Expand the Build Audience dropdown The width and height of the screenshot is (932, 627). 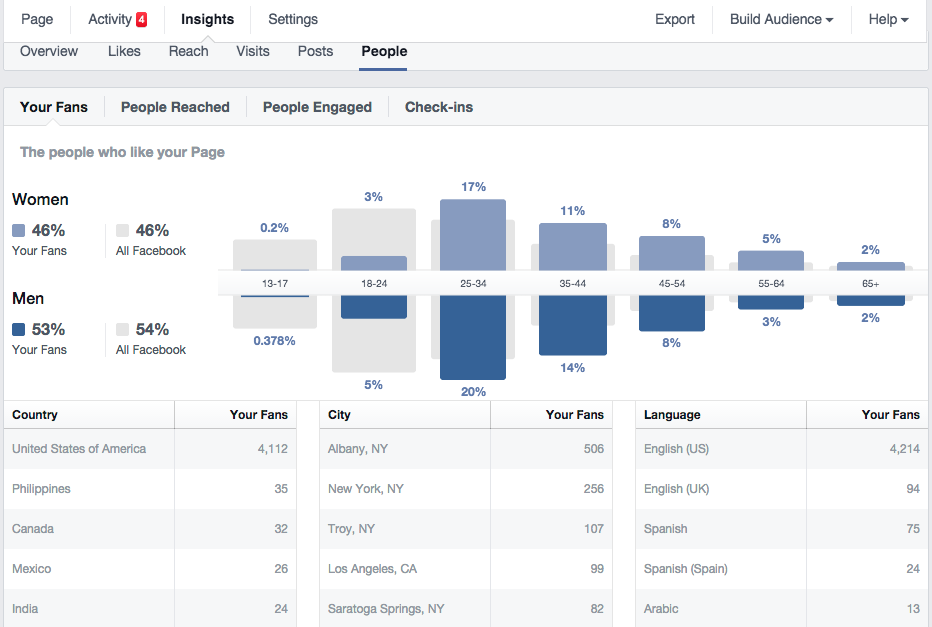(780, 19)
